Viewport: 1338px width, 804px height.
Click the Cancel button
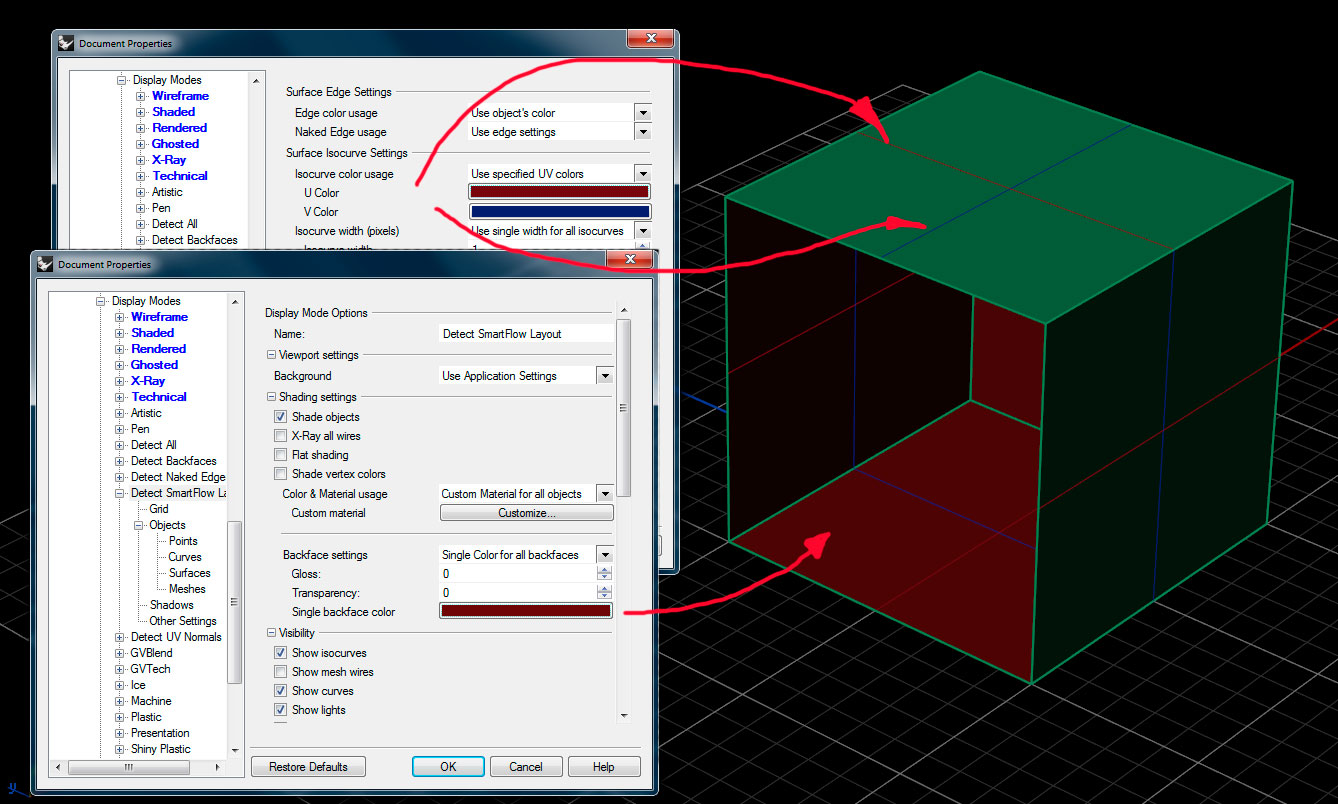[526, 767]
